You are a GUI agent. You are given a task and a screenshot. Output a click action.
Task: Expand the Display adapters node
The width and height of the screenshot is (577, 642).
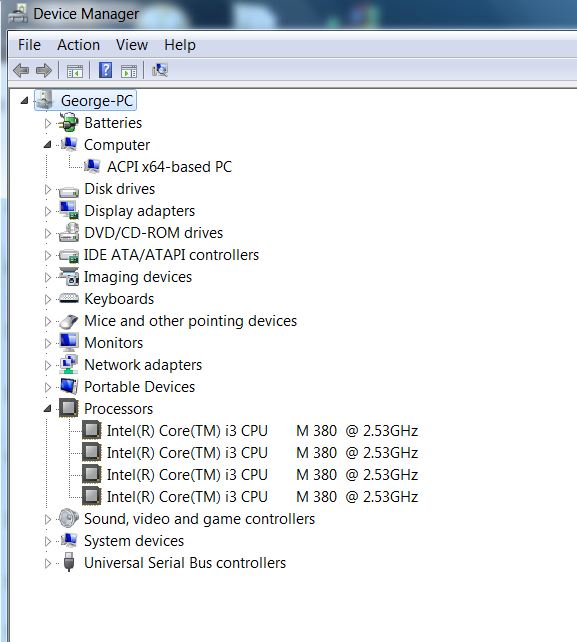click(48, 211)
